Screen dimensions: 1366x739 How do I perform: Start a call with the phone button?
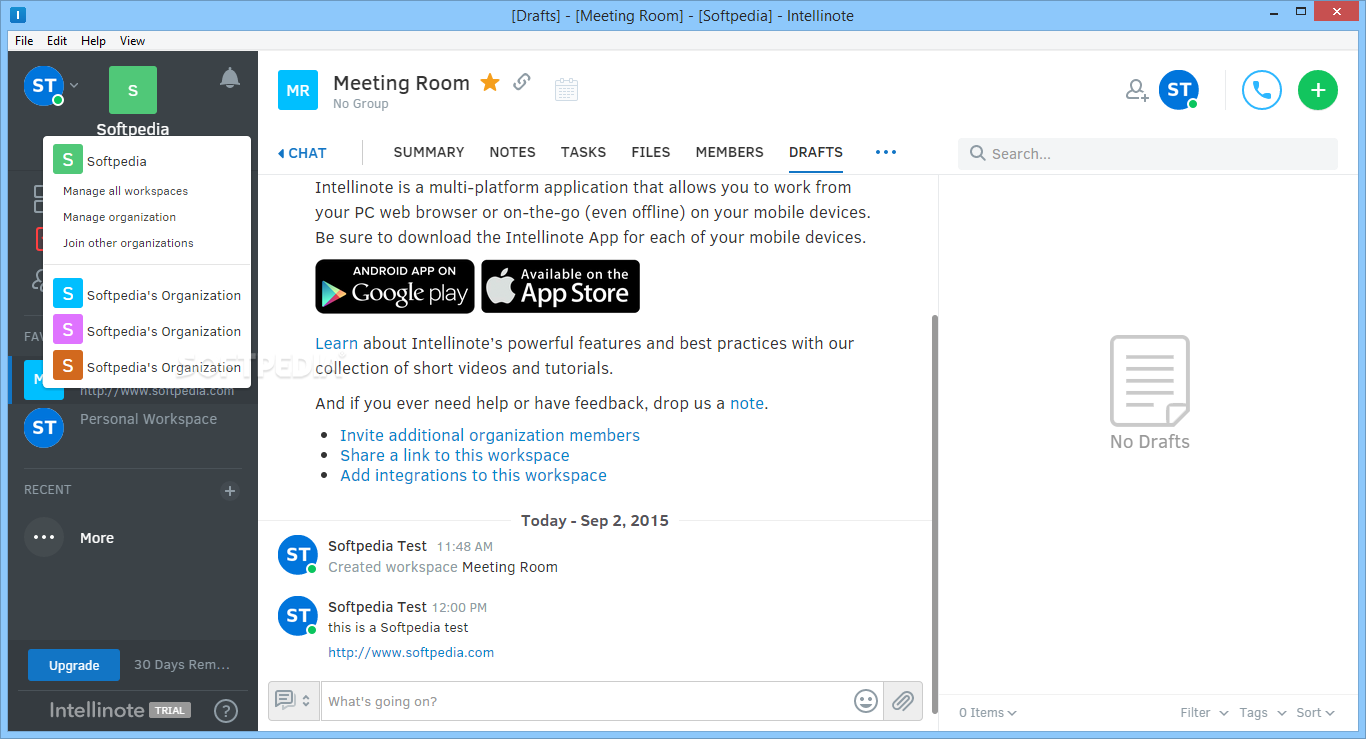[x=1262, y=90]
